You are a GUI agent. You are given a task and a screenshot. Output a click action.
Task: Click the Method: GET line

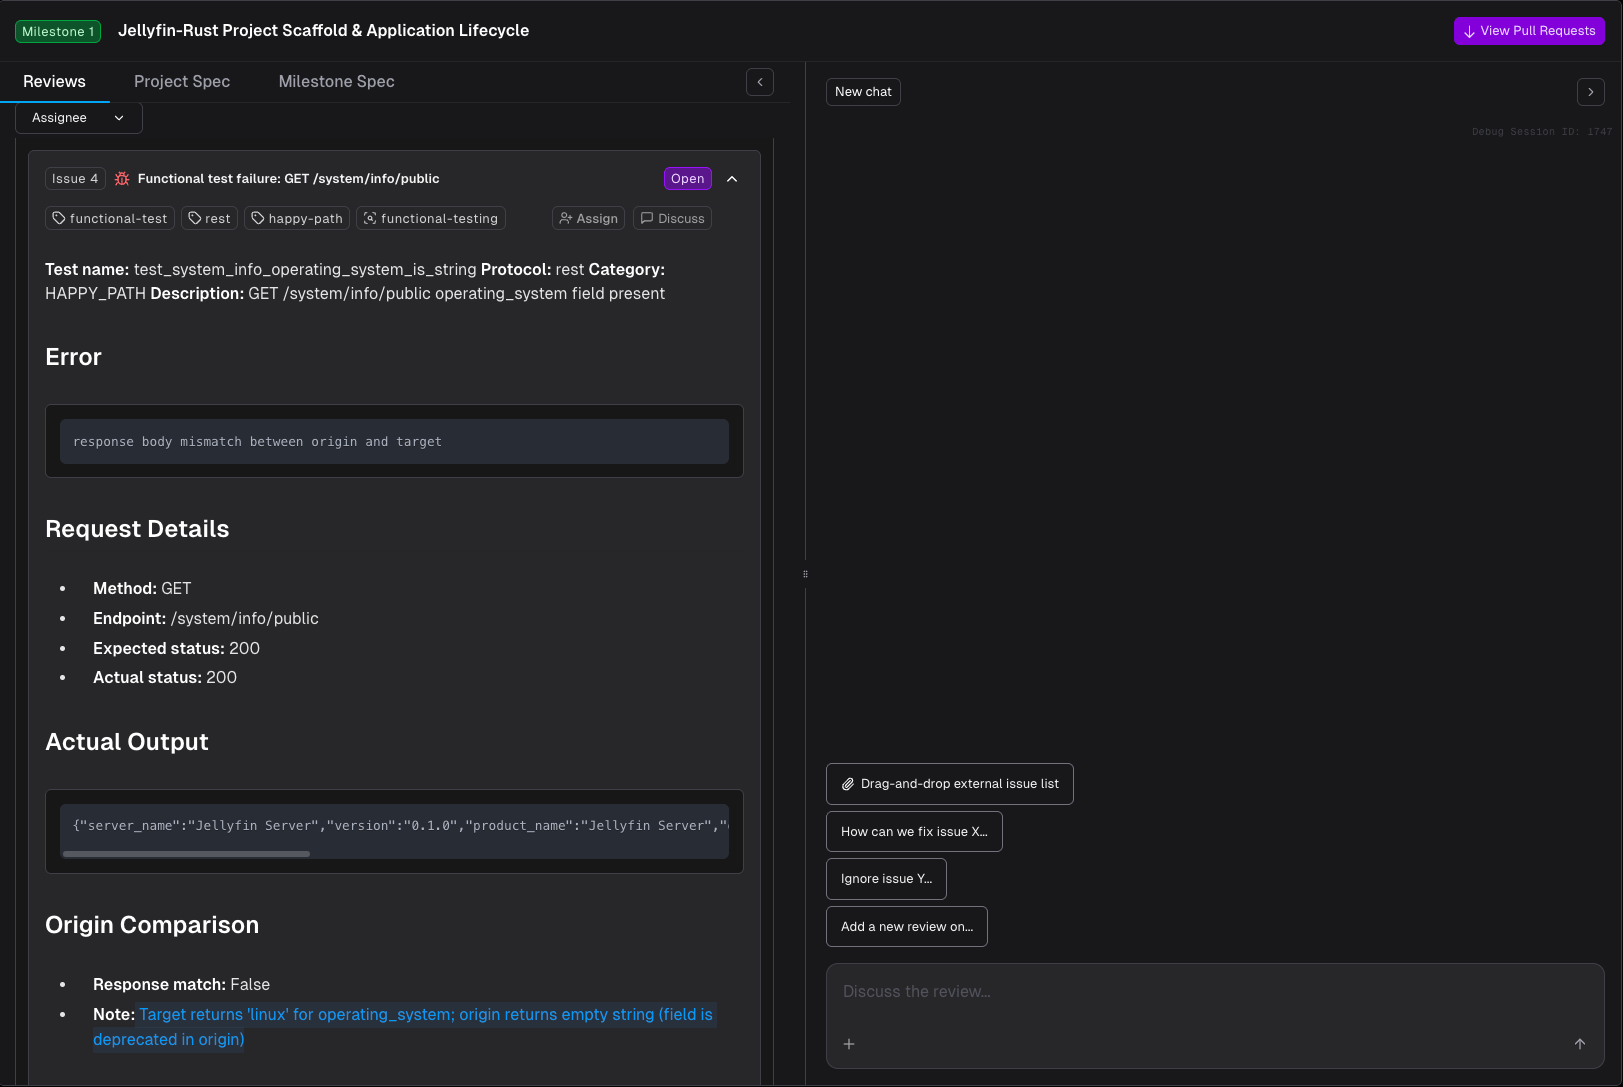142,588
